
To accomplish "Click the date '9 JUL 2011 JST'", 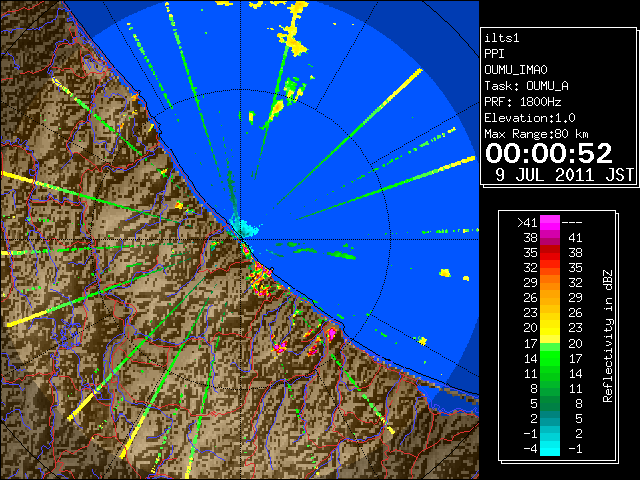I will 564,175.
